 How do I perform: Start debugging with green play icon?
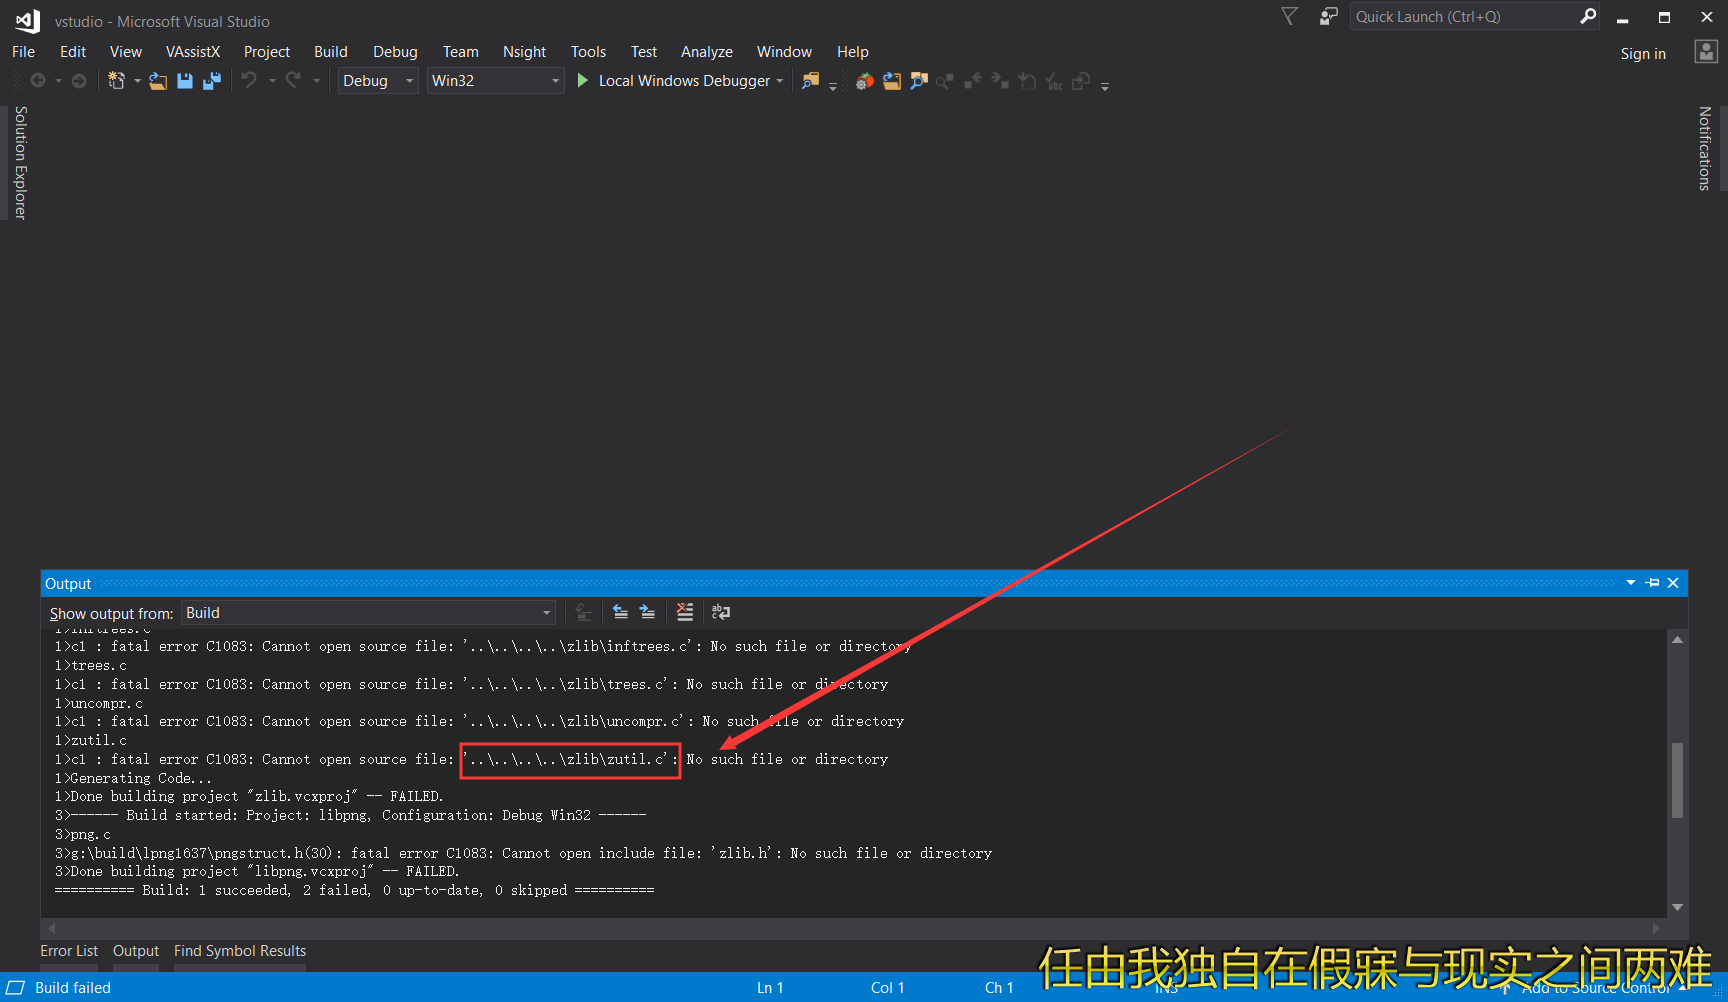[583, 80]
